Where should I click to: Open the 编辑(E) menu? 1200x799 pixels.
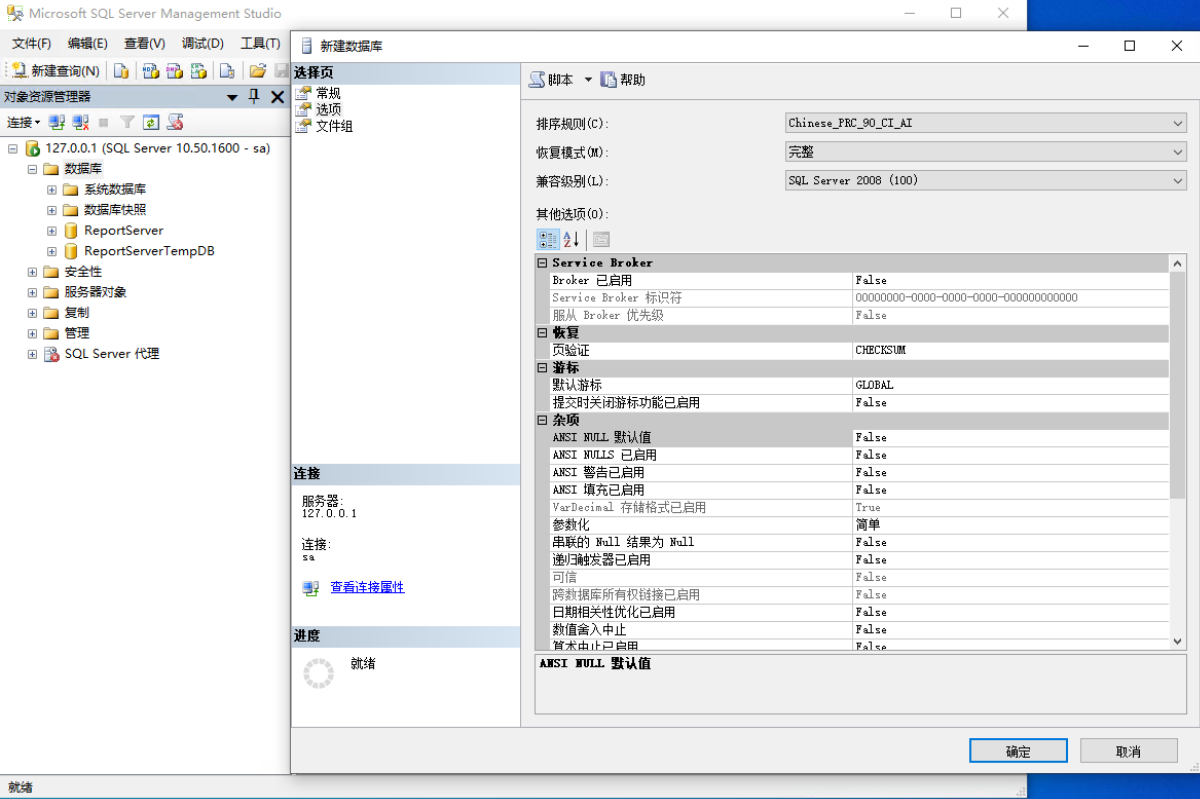point(88,43)
